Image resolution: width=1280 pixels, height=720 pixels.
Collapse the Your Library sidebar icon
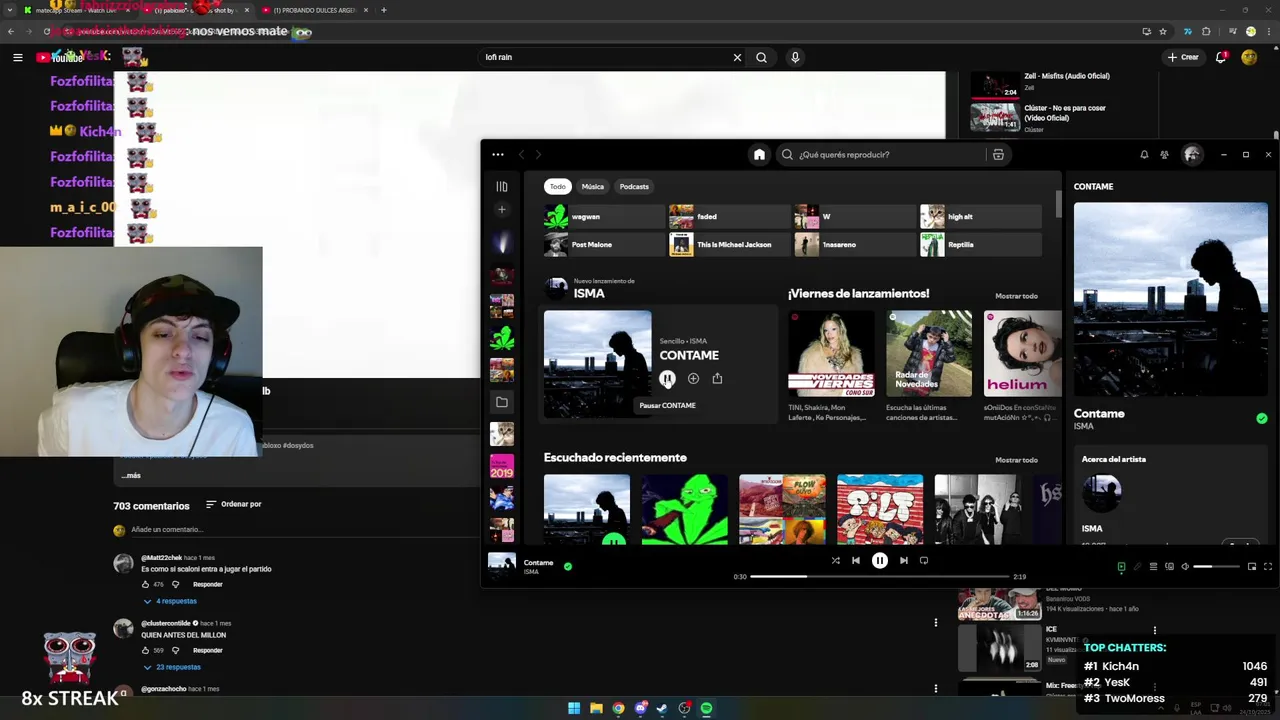[x=502, y=186]
